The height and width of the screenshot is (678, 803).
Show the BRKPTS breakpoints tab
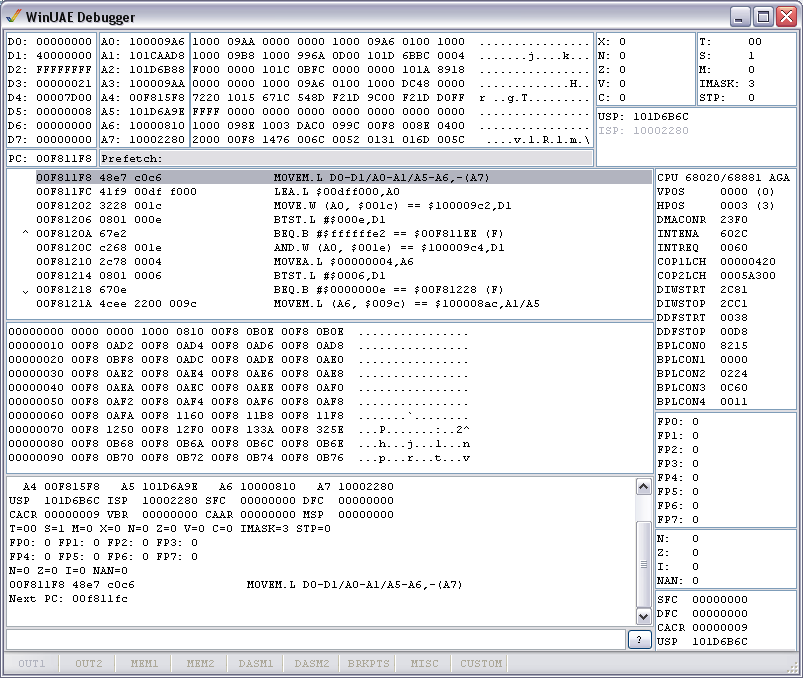pyautogui.click(x=368, y=663)
